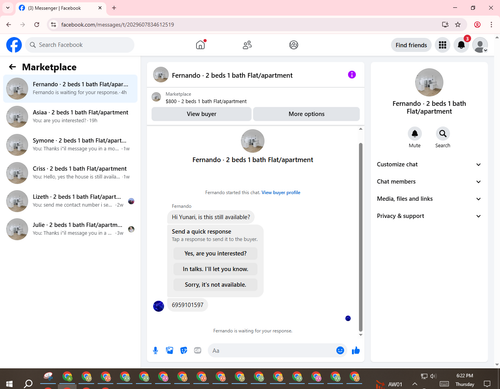Image resolution: width=500 pixels, height=389 pixels.
Task: Open Facebook home via the logo
Action: (14, 45)
